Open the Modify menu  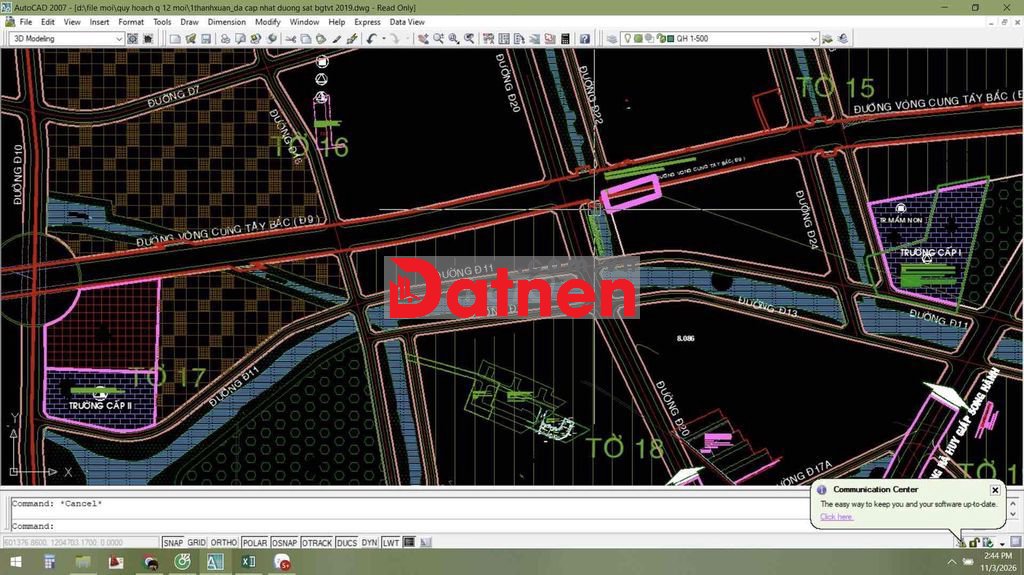click(x=267, y=22)
